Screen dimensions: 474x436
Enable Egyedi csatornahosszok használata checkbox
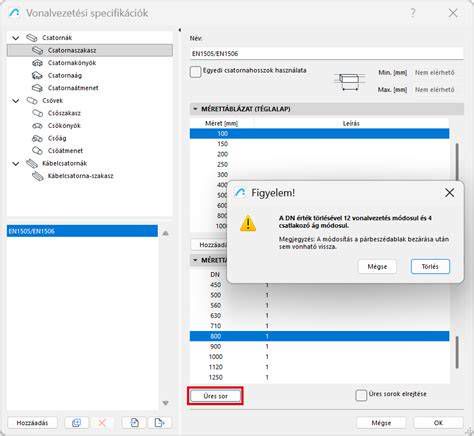[x=196, y=71]
